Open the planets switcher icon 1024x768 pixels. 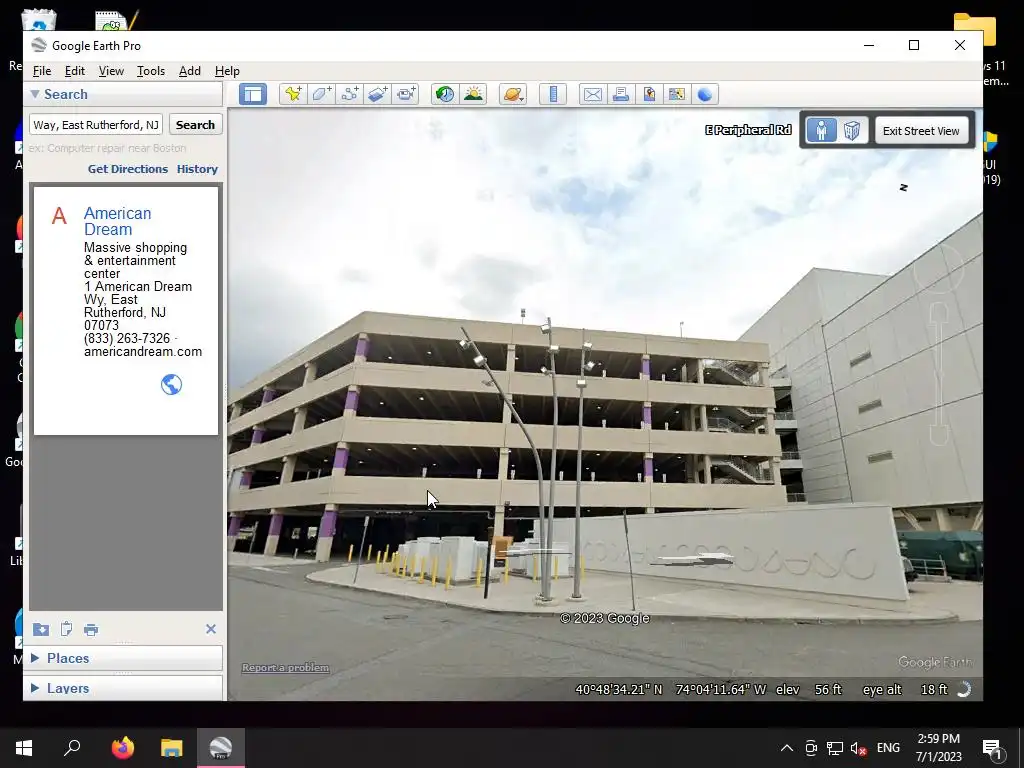click(x=513, y=94)
